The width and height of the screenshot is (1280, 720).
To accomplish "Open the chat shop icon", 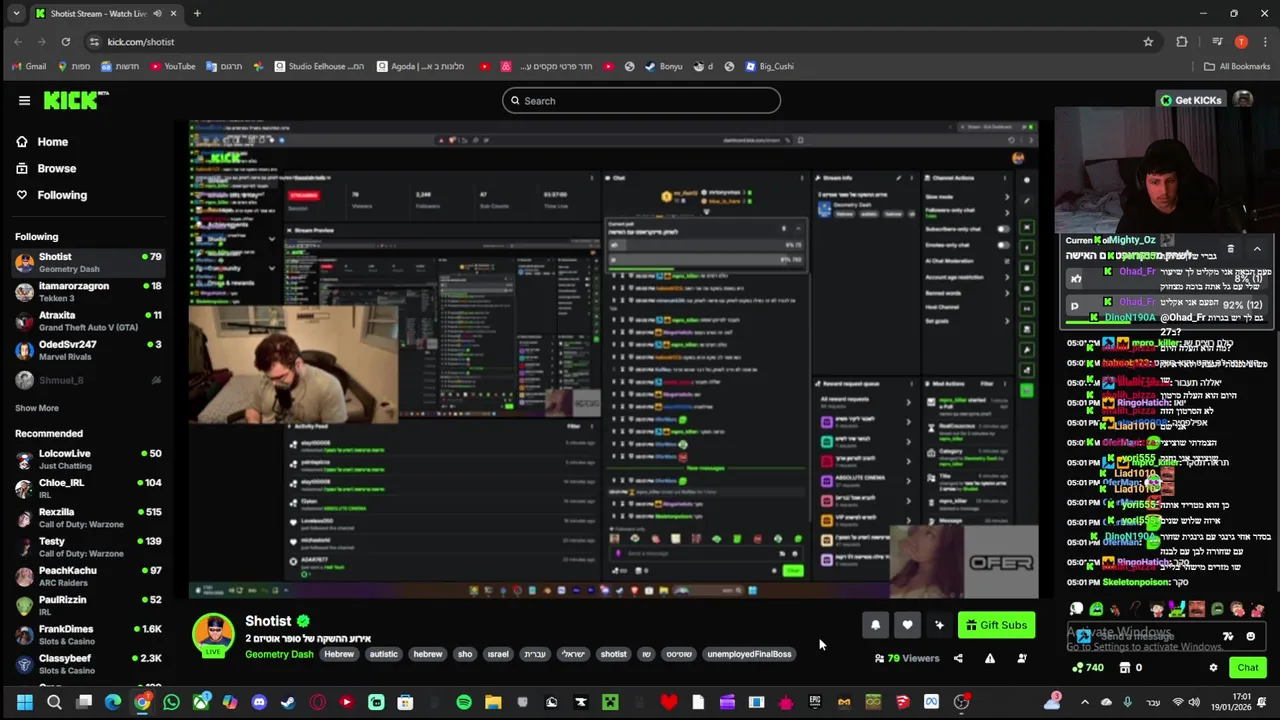I will click(x=1125, y=668).
